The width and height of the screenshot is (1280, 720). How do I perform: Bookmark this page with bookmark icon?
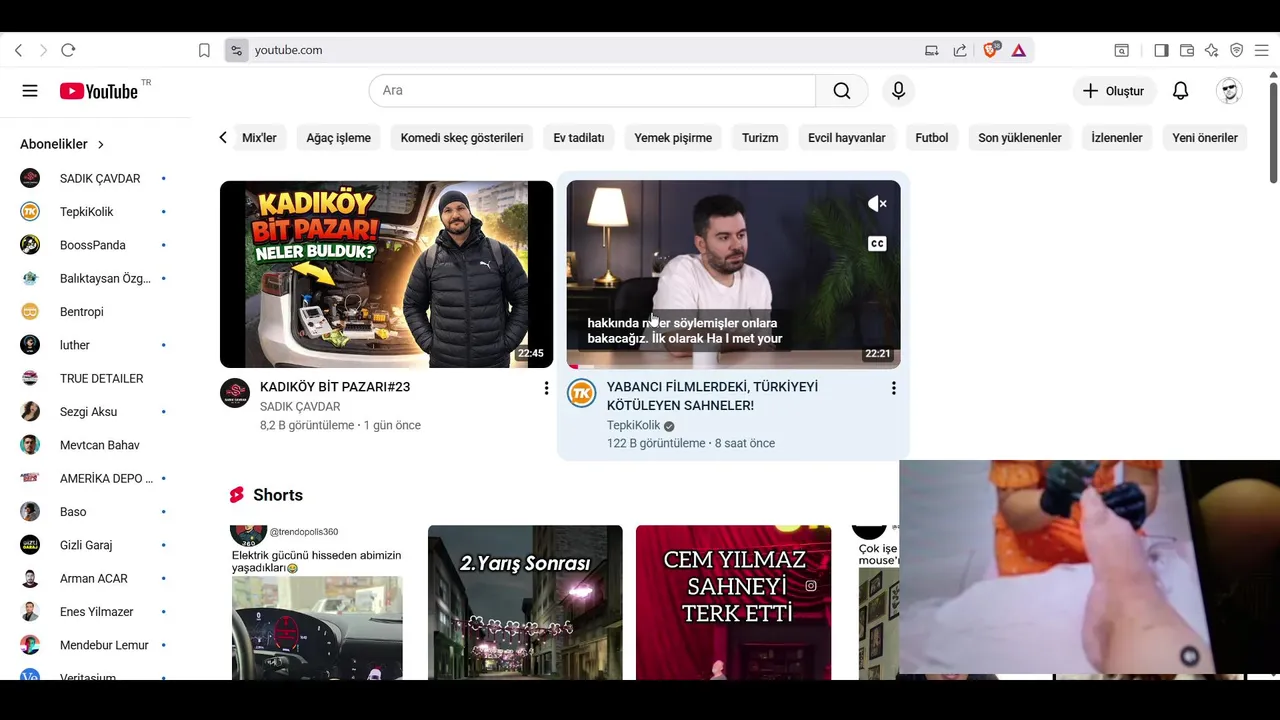click(x=204, y=50)
